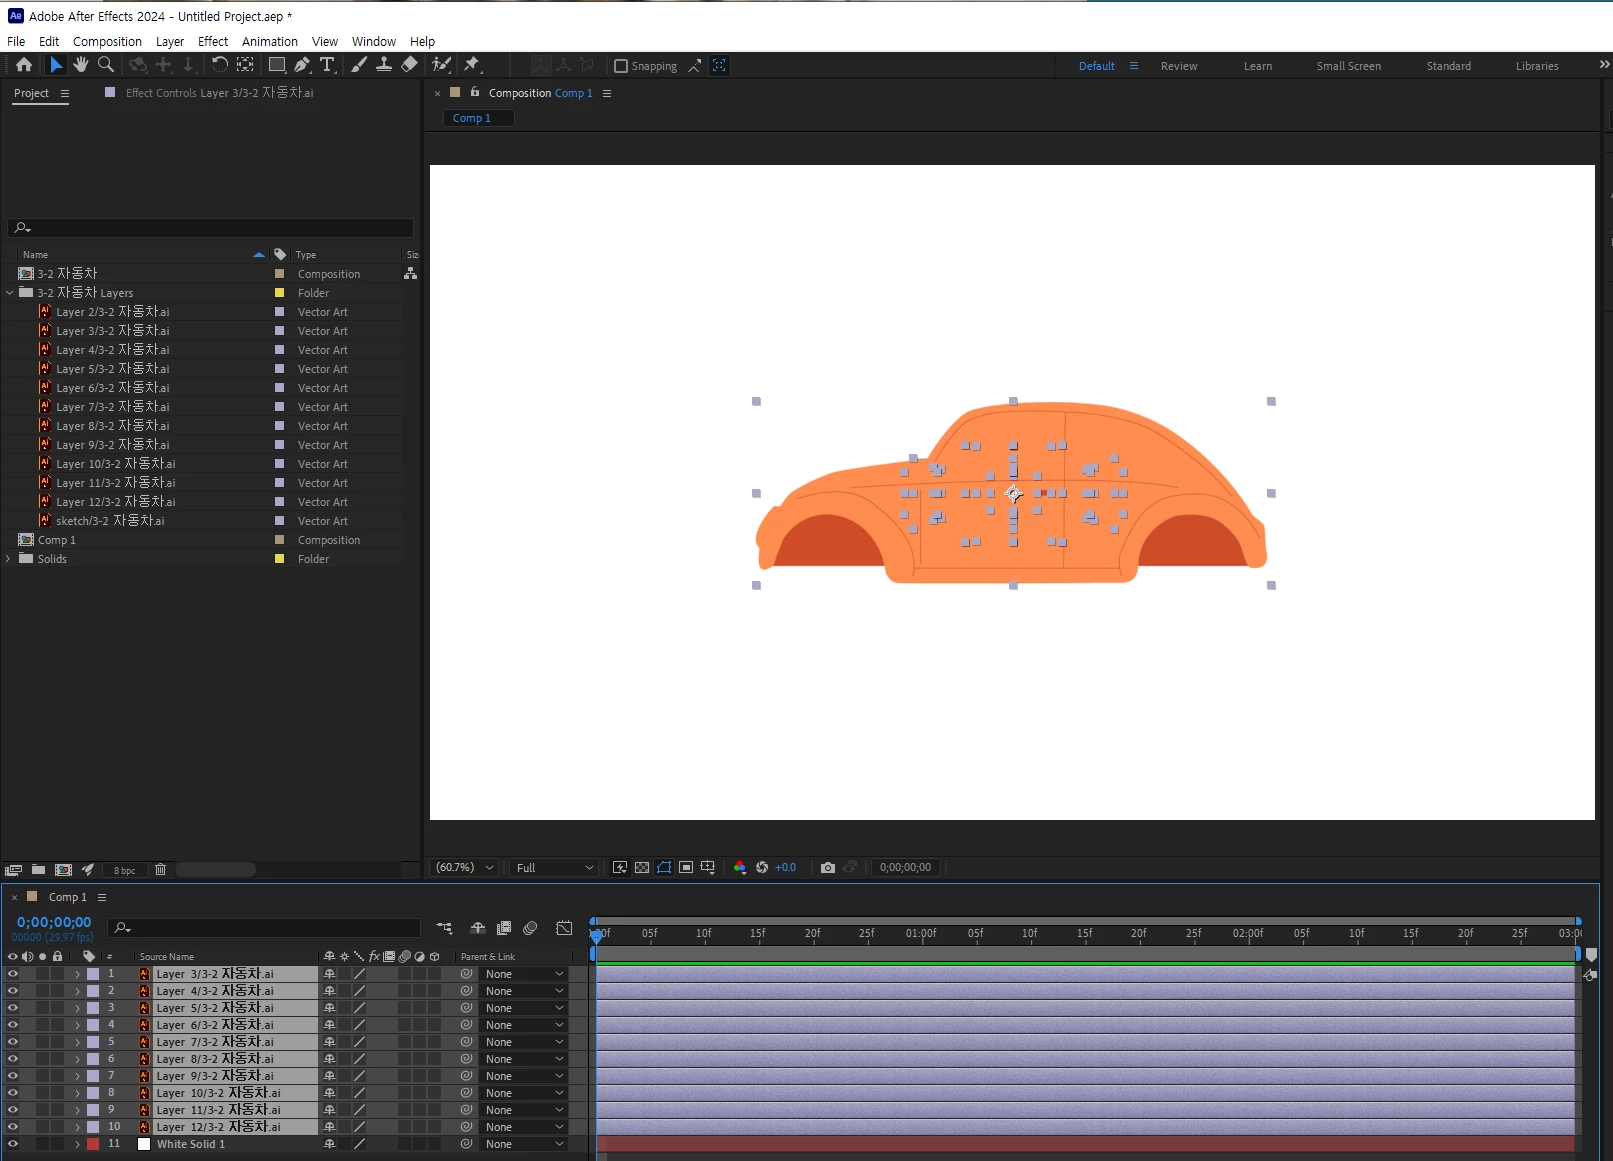Select the Selection (arrow) tool
The height and width of the screenshot is (1161, 1613).
(x=56, y=65)
